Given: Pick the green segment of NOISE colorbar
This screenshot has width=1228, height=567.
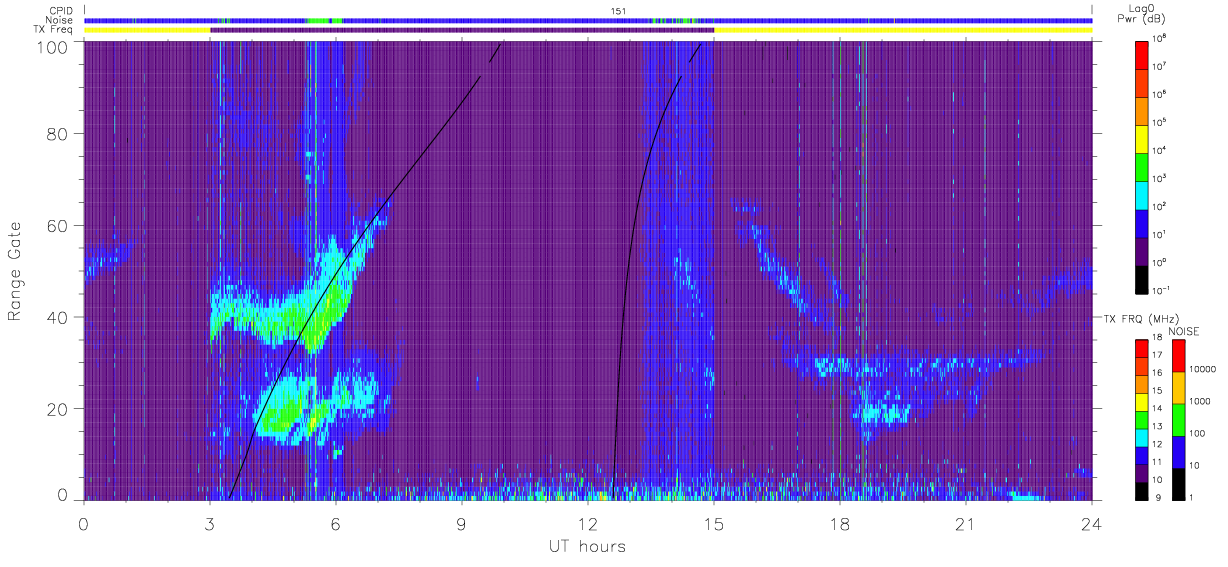Looking at the screenshot, I should (x=1179, y=420).
